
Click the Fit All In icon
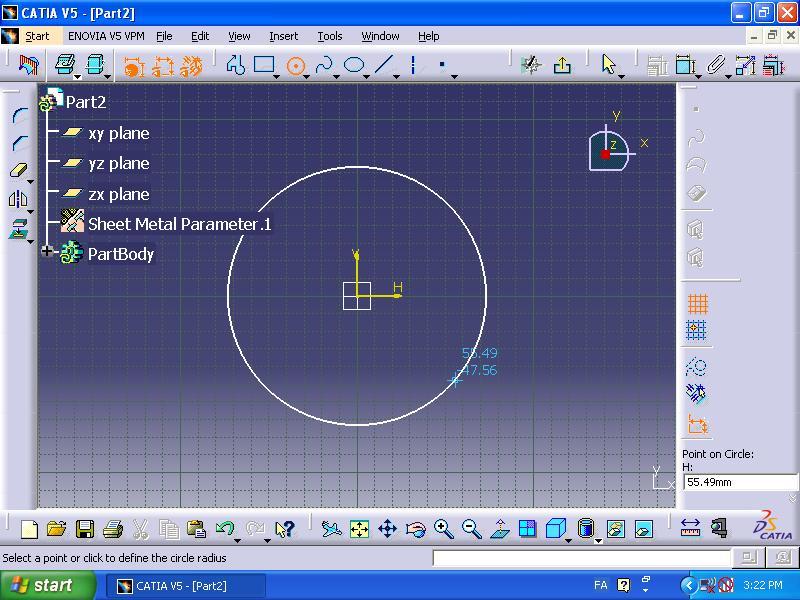[359, 529]
